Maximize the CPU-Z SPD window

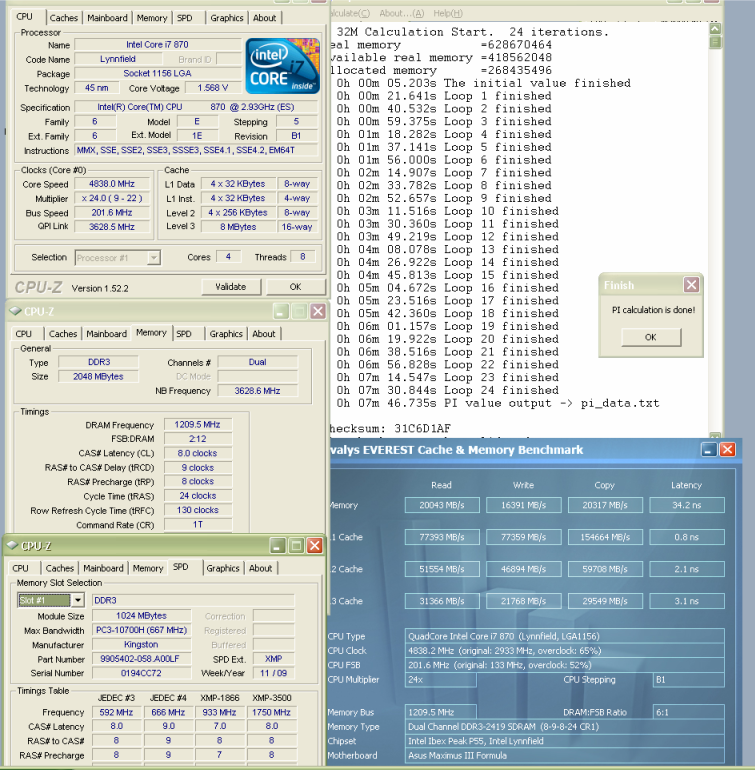tap(296, 546)
